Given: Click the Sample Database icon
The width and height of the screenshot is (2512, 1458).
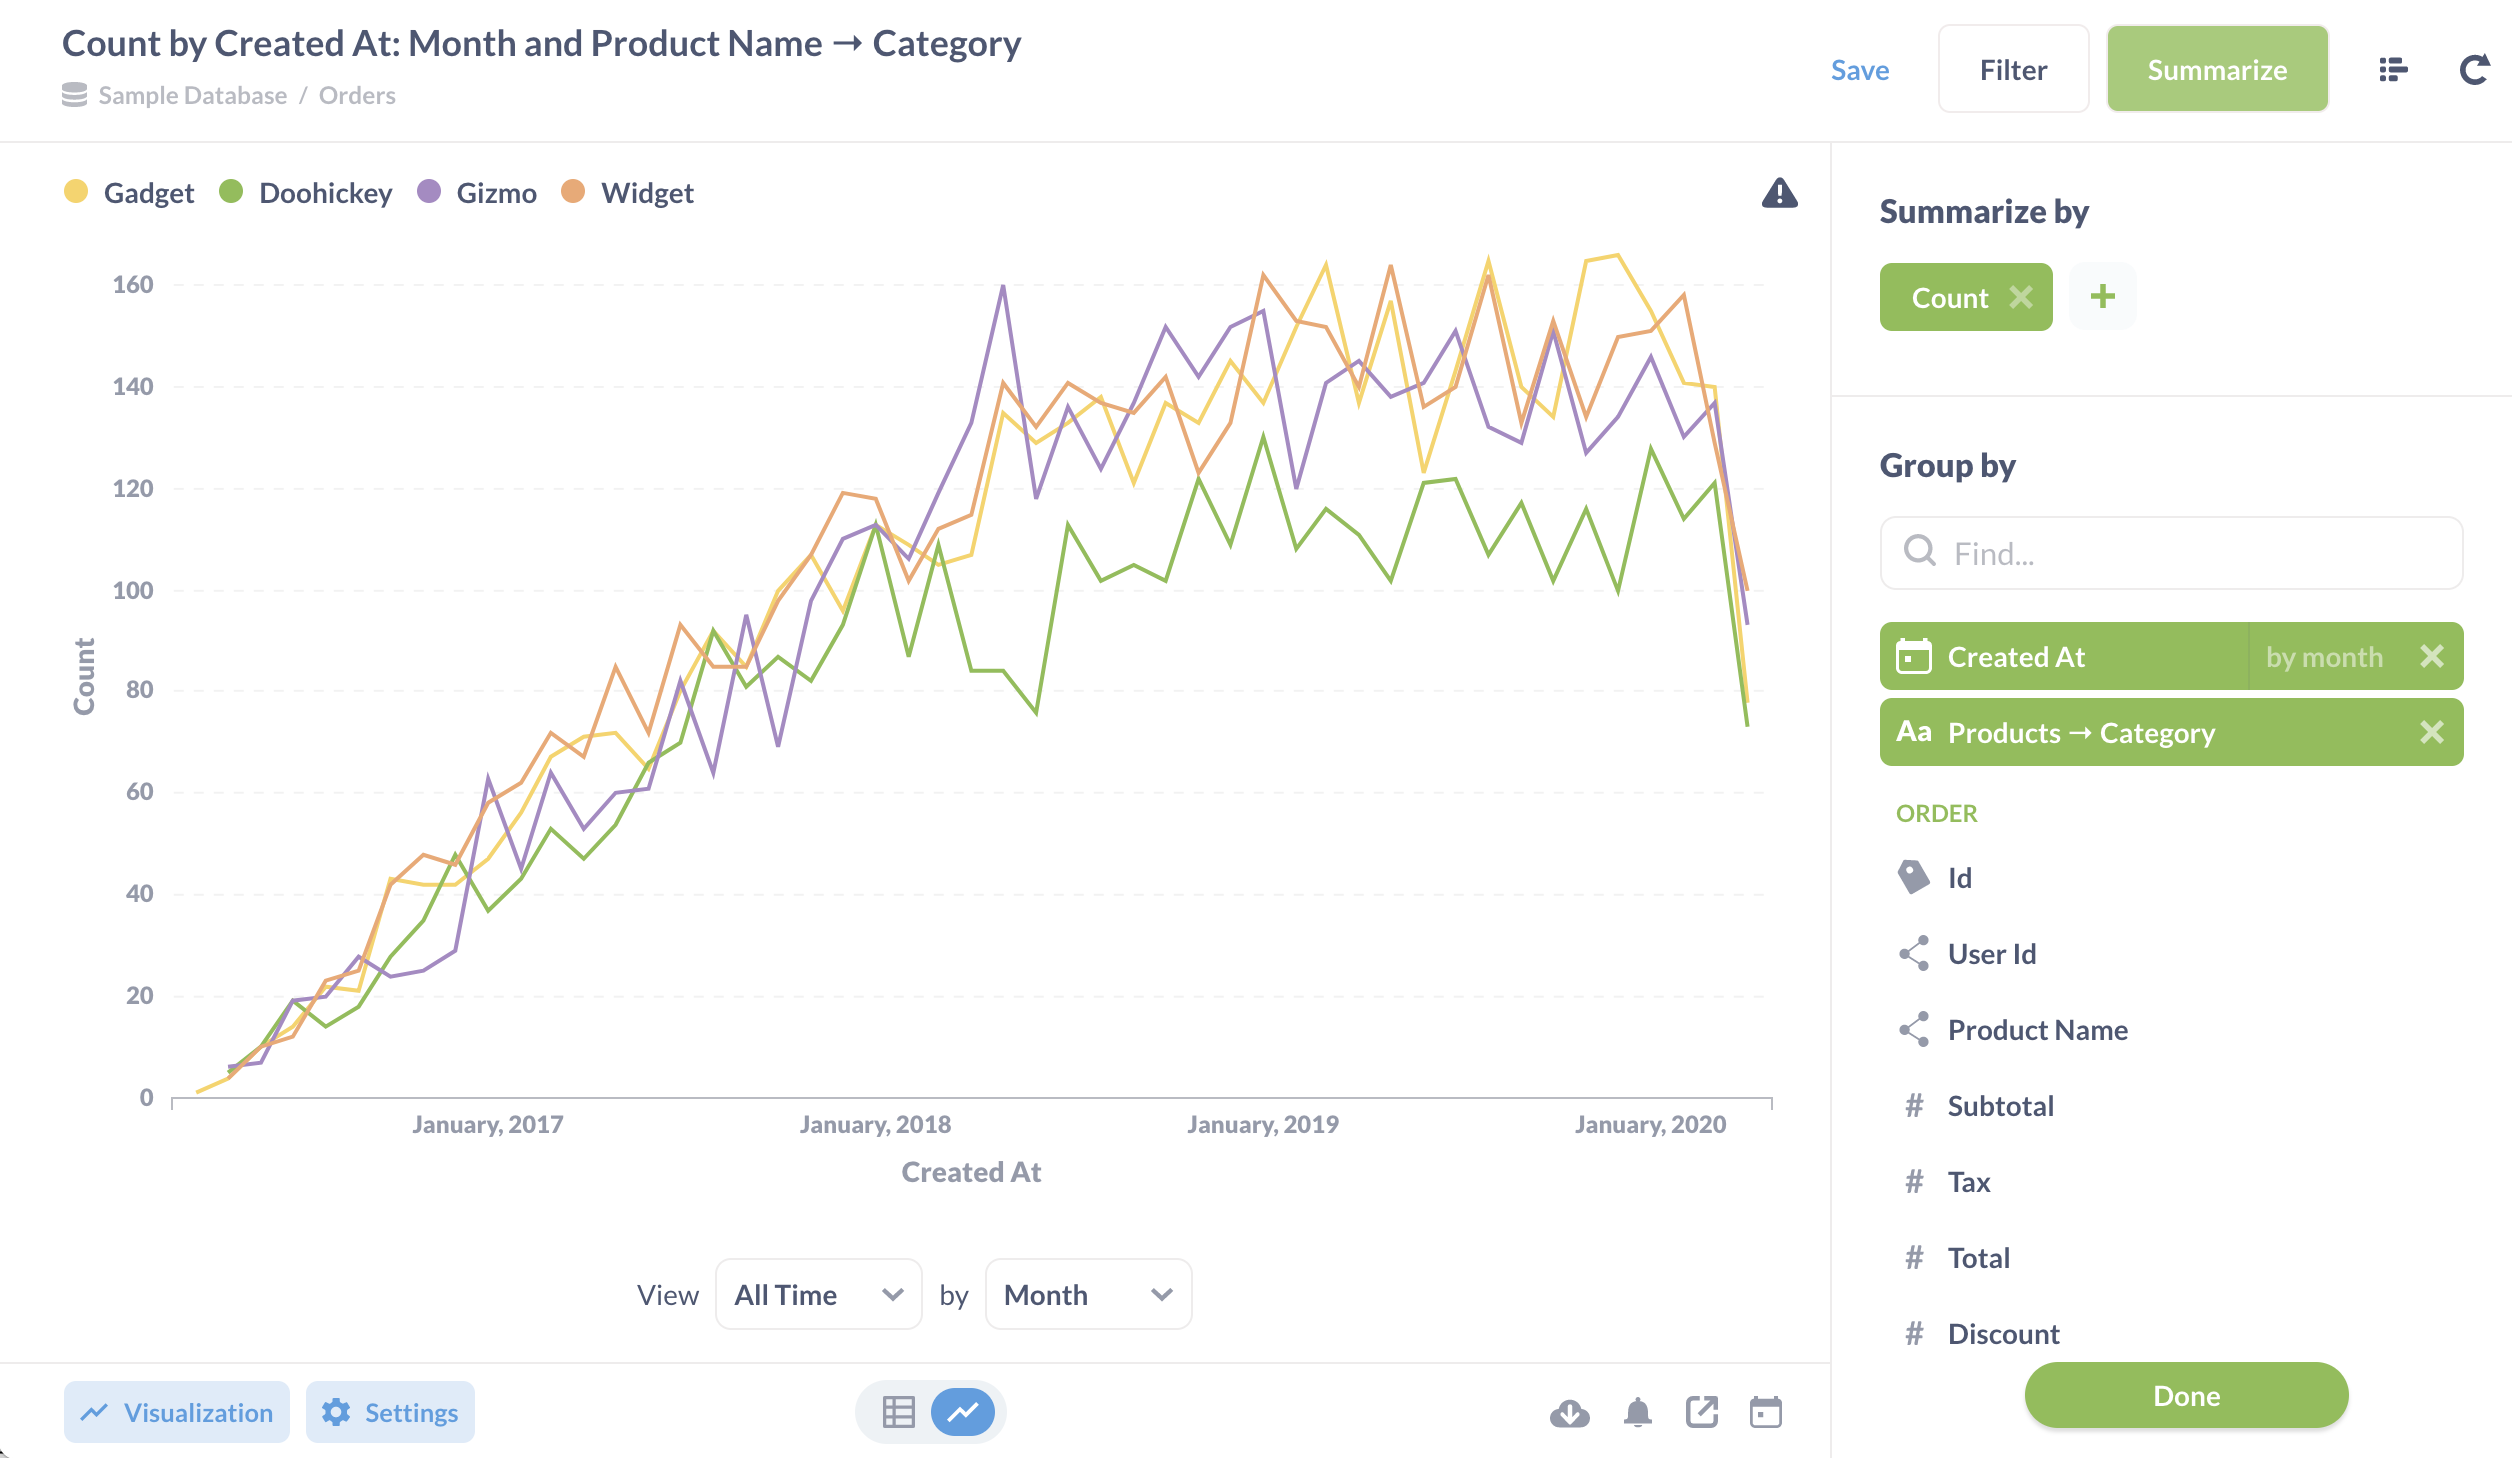Looking at the screenshot, I should click(74, 95).
